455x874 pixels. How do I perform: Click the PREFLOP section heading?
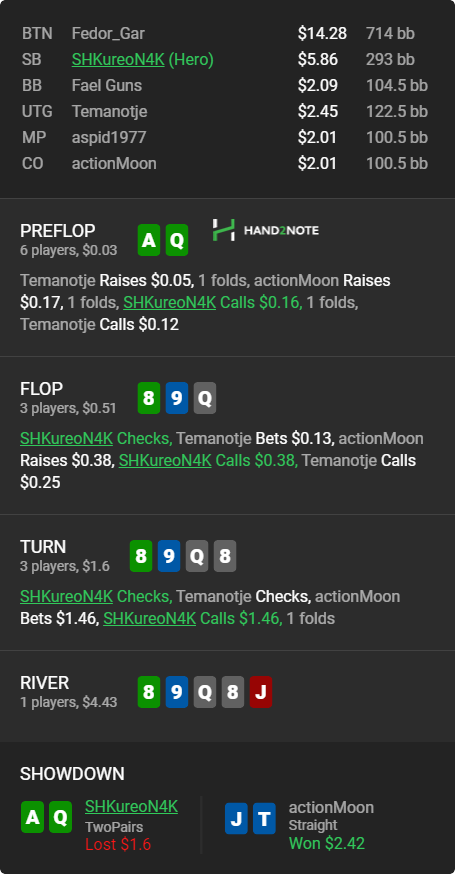[57, 231]
